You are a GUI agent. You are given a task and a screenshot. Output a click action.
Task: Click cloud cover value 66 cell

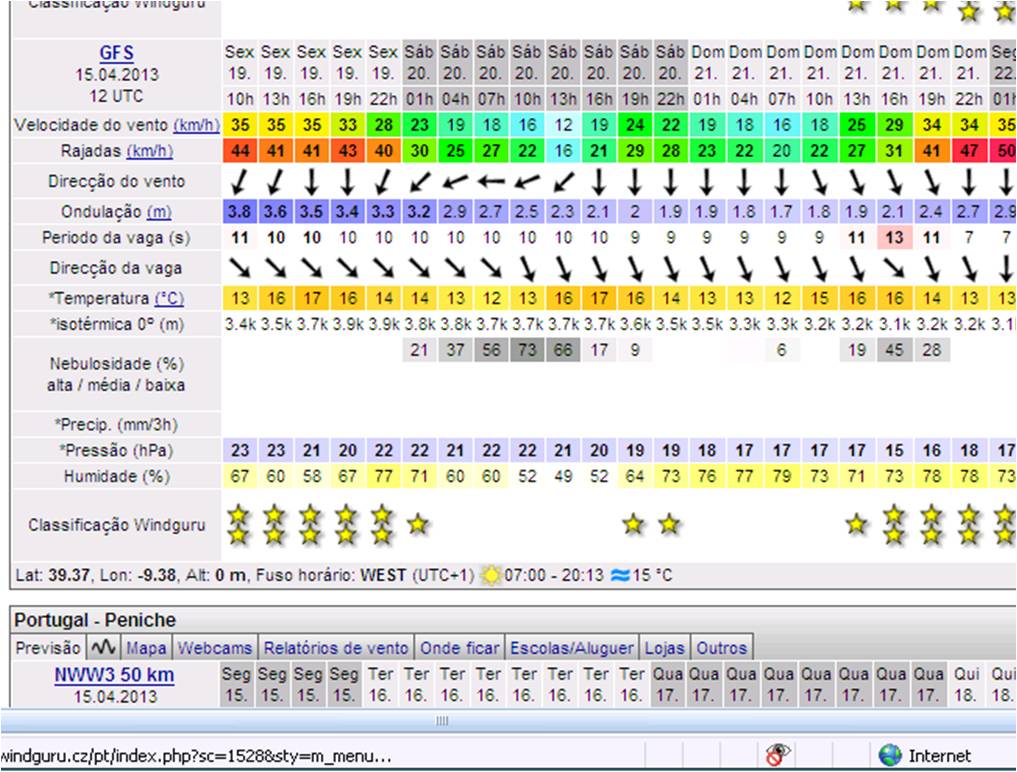[563, 350]
